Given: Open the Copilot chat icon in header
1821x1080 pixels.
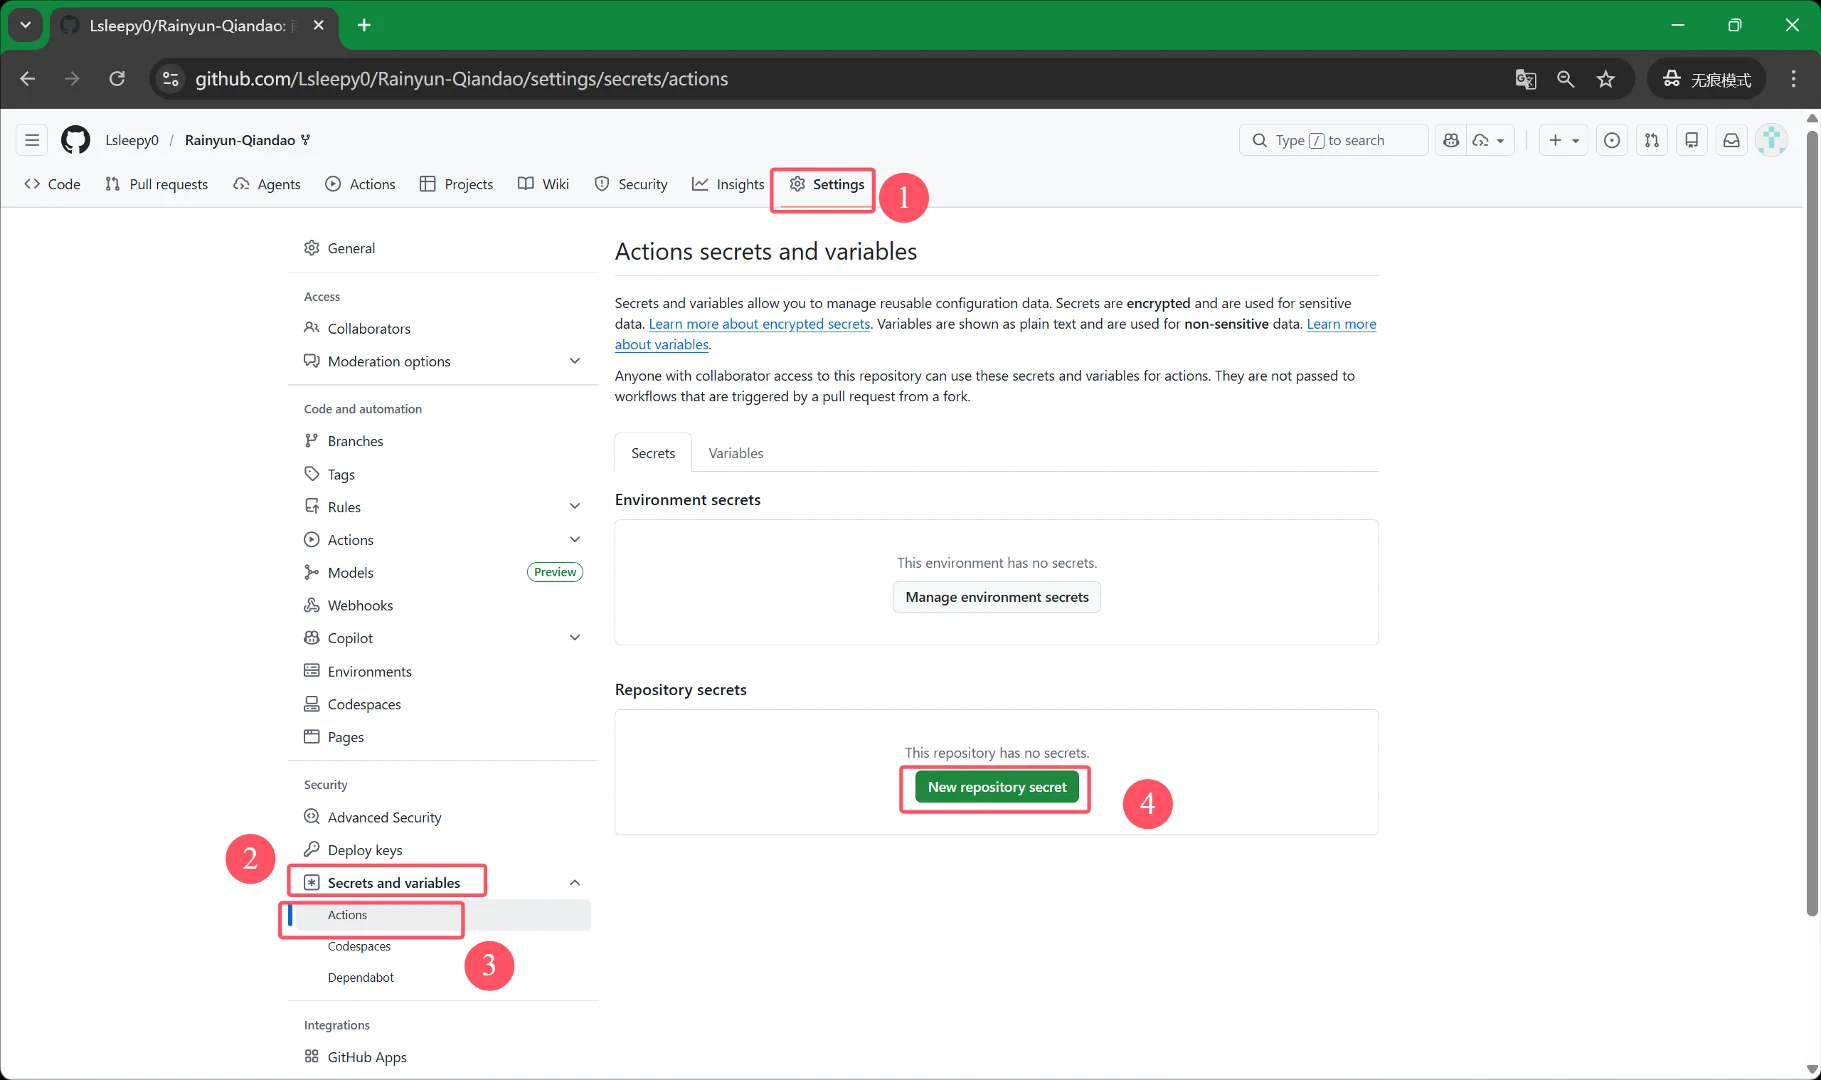Looking at the screenshot, I should [x=1452, y=140].
